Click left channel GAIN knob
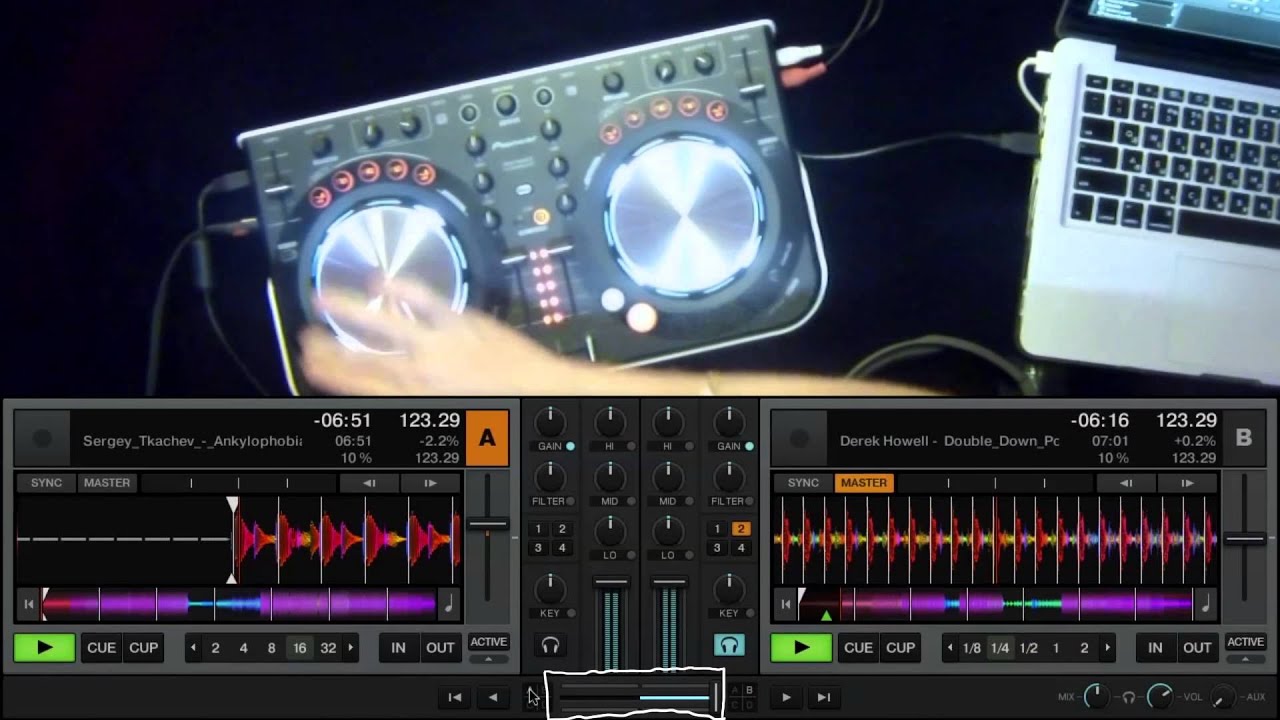This screenshot has width=1280, height=720. click(x=550, y=422)
